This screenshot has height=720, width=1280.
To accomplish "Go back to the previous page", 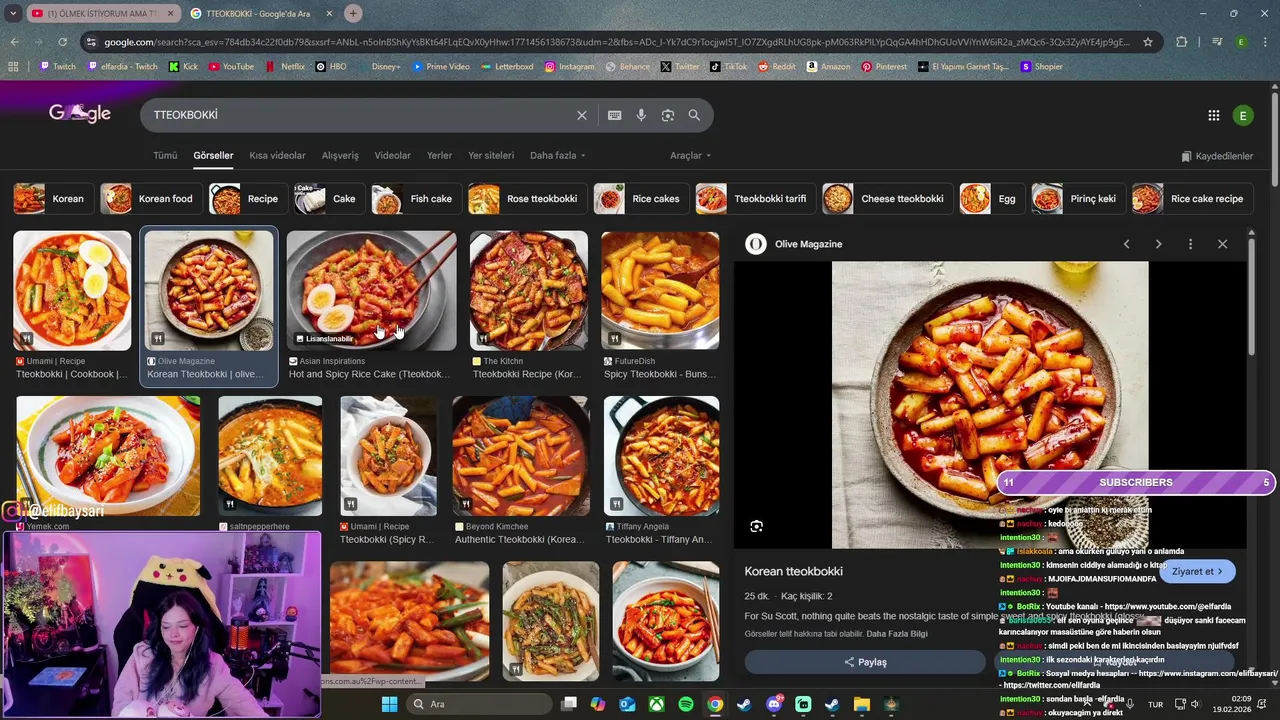I will [14, 42].
